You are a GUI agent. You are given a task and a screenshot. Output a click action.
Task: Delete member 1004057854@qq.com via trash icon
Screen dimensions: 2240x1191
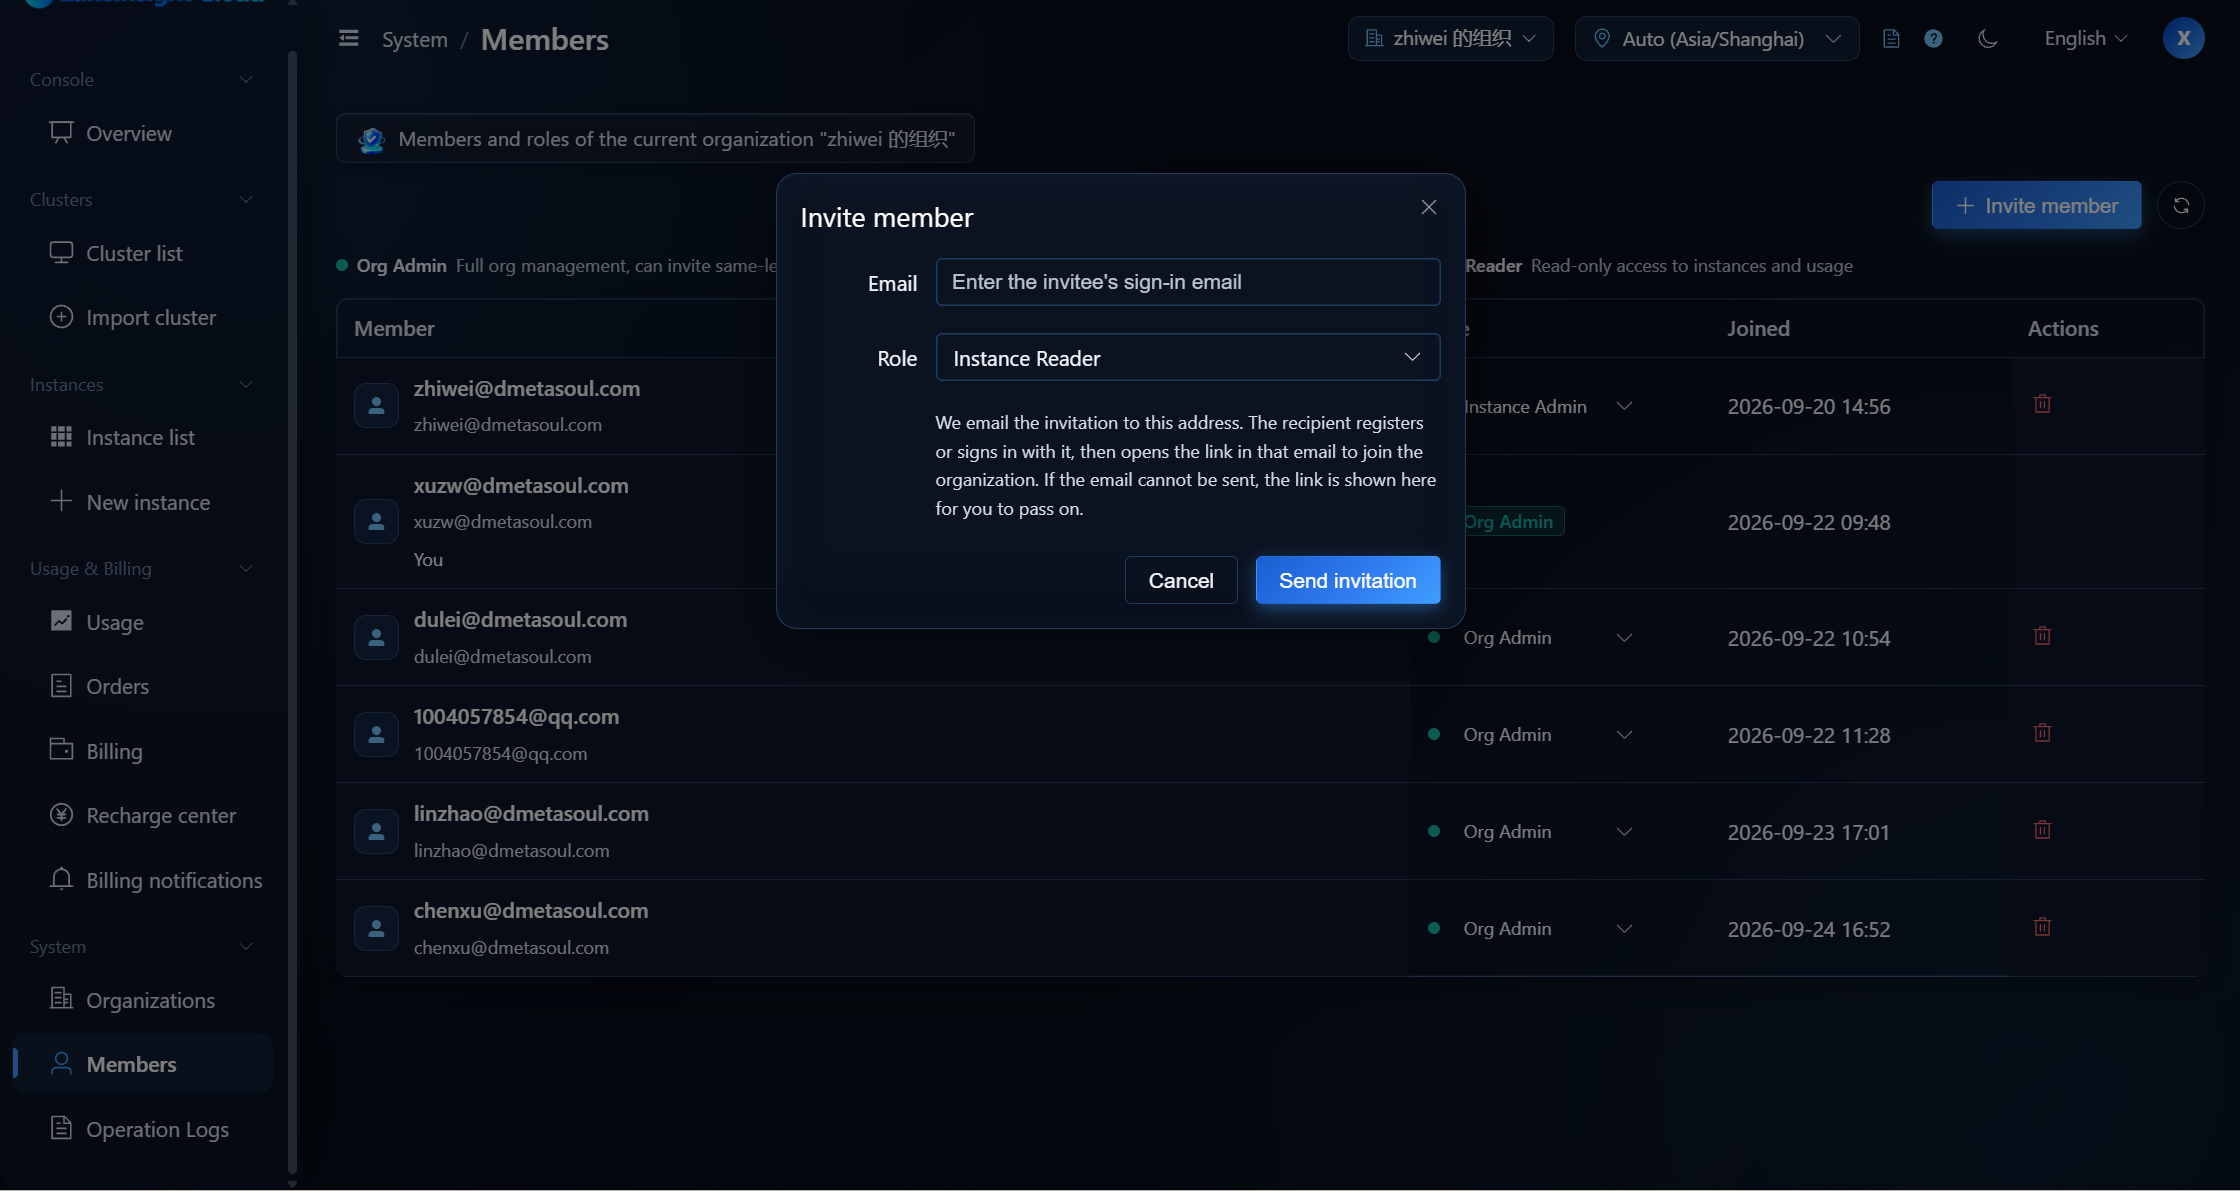[2042, 733]
